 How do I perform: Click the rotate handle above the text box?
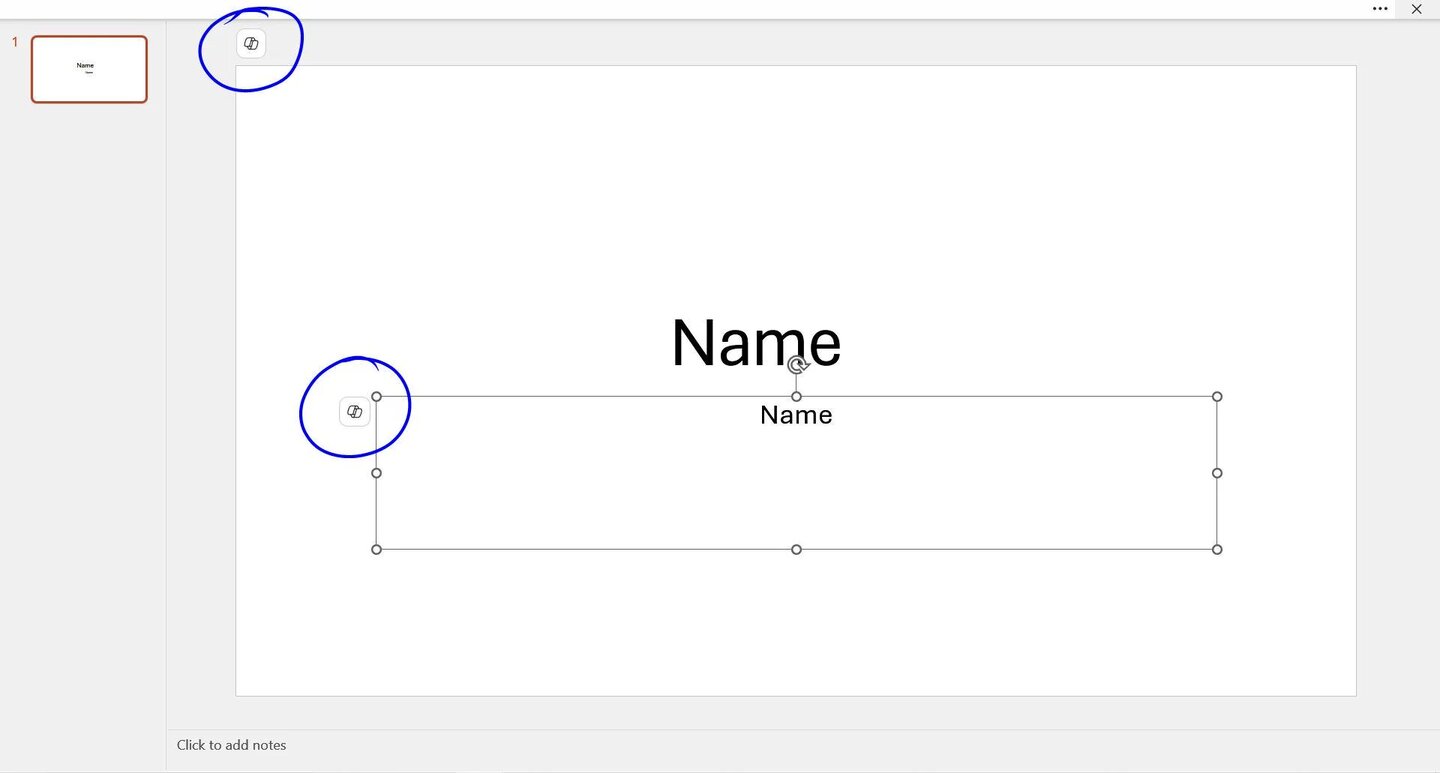[x=796, y=365]
